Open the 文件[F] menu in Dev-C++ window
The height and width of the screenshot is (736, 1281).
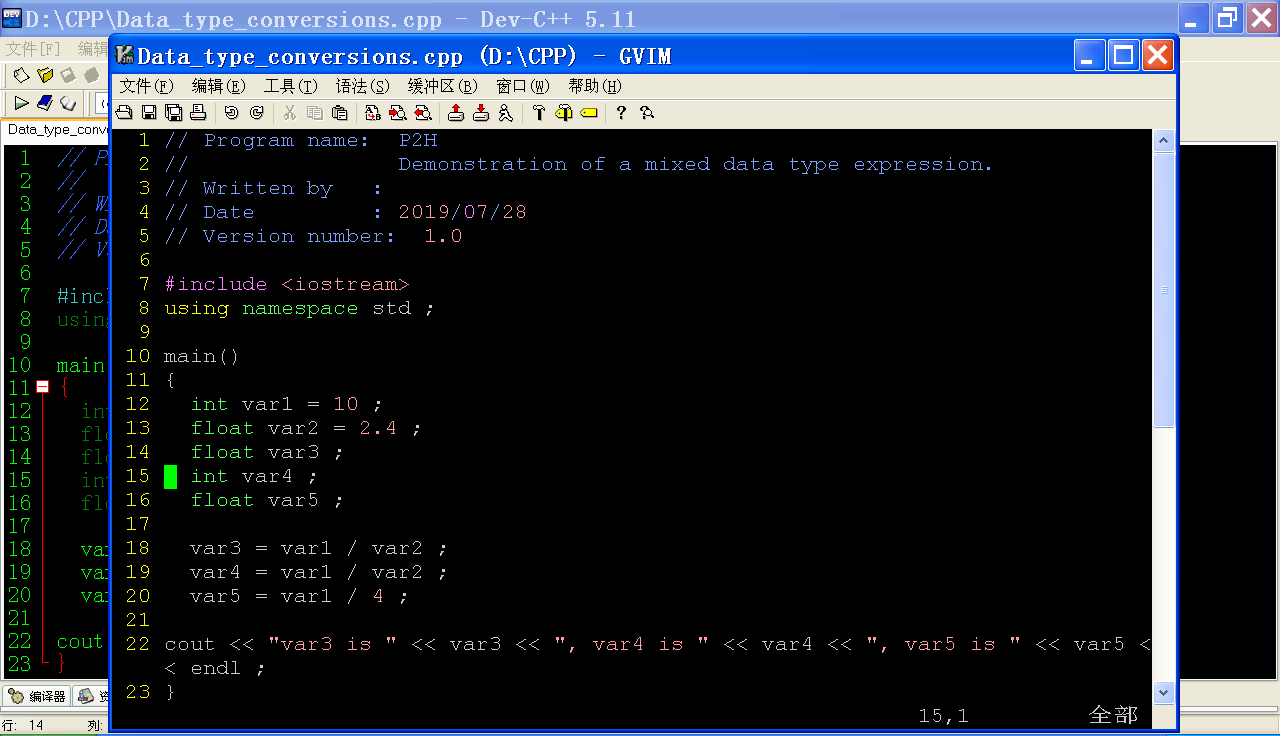[33, 49]
